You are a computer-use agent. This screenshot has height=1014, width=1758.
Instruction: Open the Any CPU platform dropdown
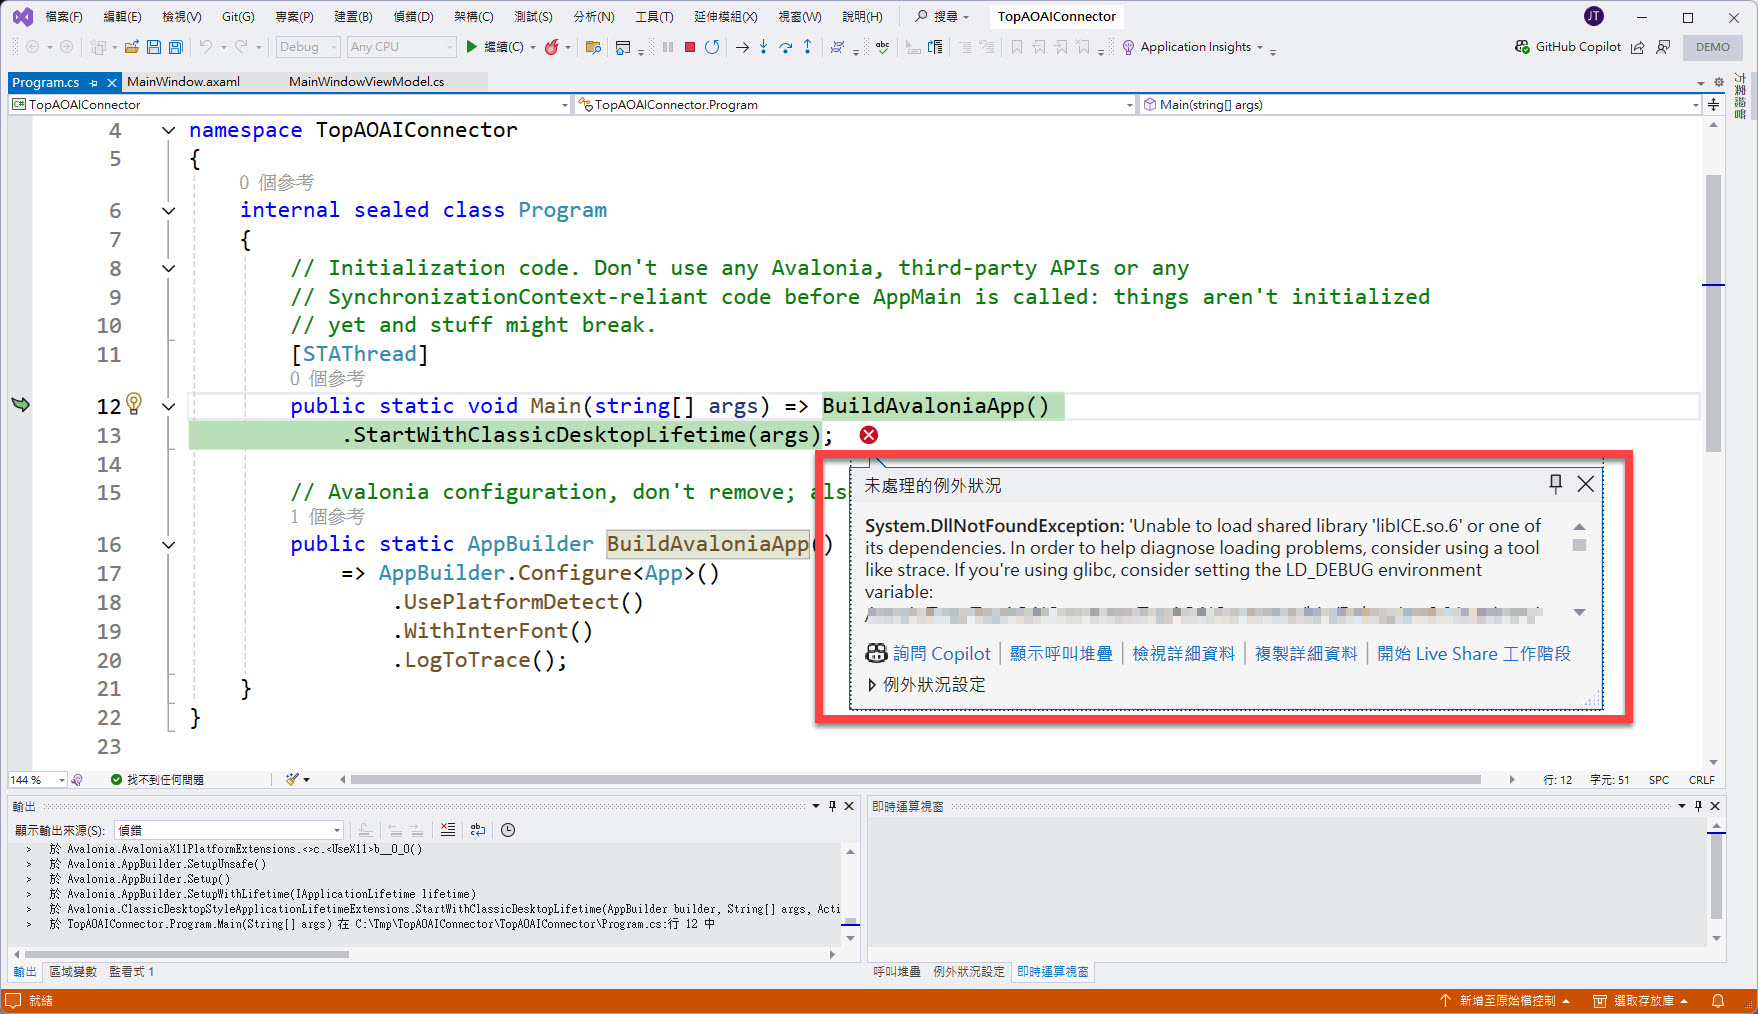click(x=401, y=47)
